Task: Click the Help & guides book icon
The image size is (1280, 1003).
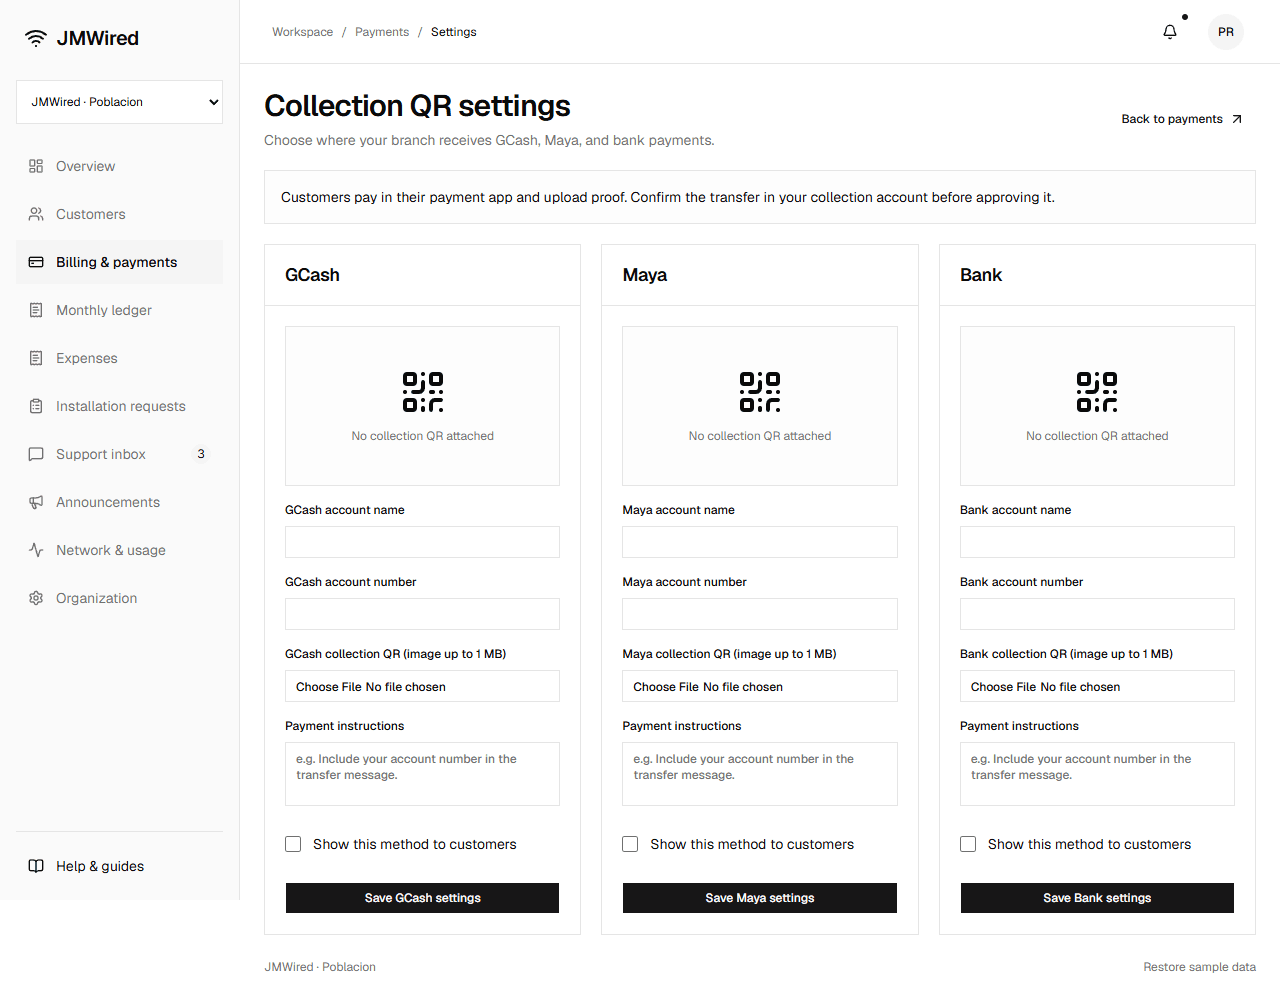Action: click(36, 866)
